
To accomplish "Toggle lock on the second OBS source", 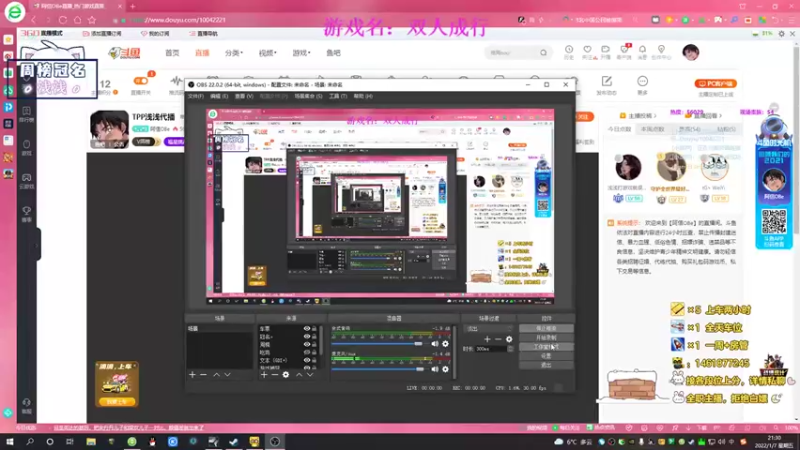I will [x=314, y=337].
